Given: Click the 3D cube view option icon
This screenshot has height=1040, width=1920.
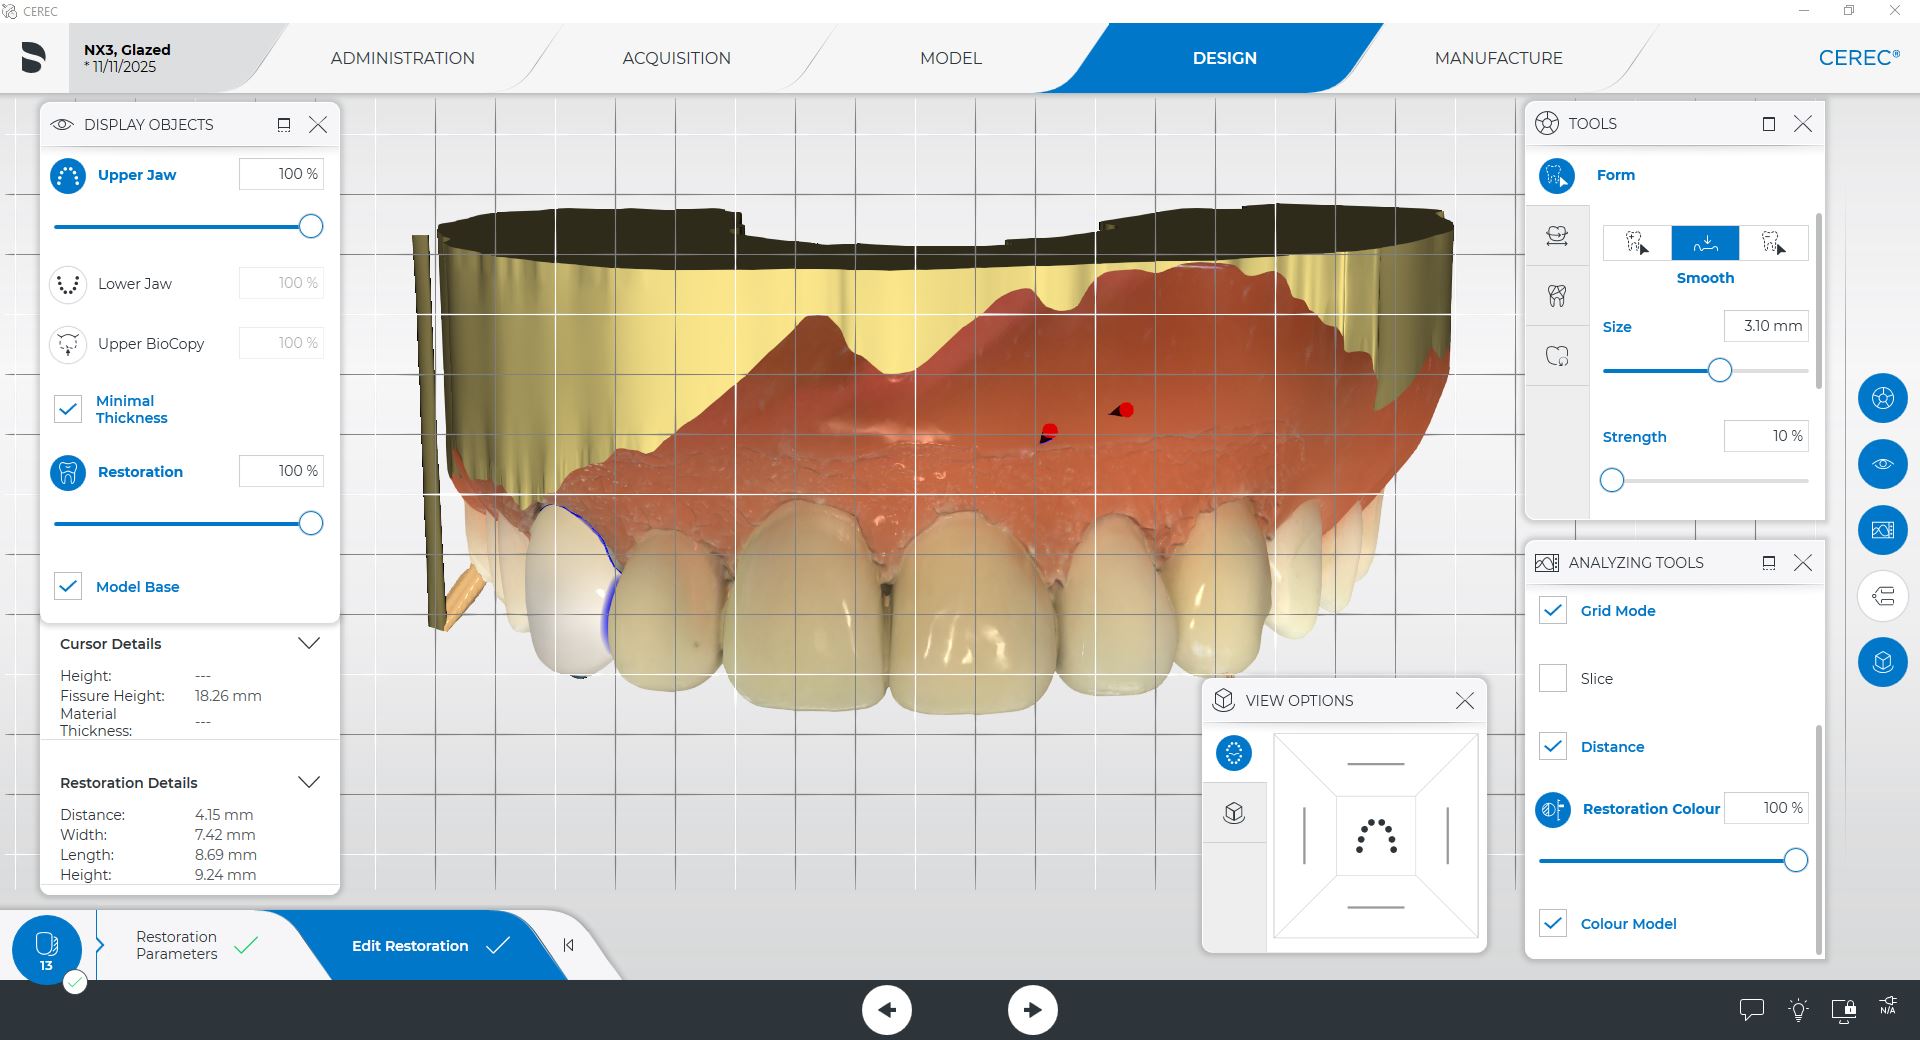Looking at the screenshot, I should pyautogui.click(x=1234, y=813).
